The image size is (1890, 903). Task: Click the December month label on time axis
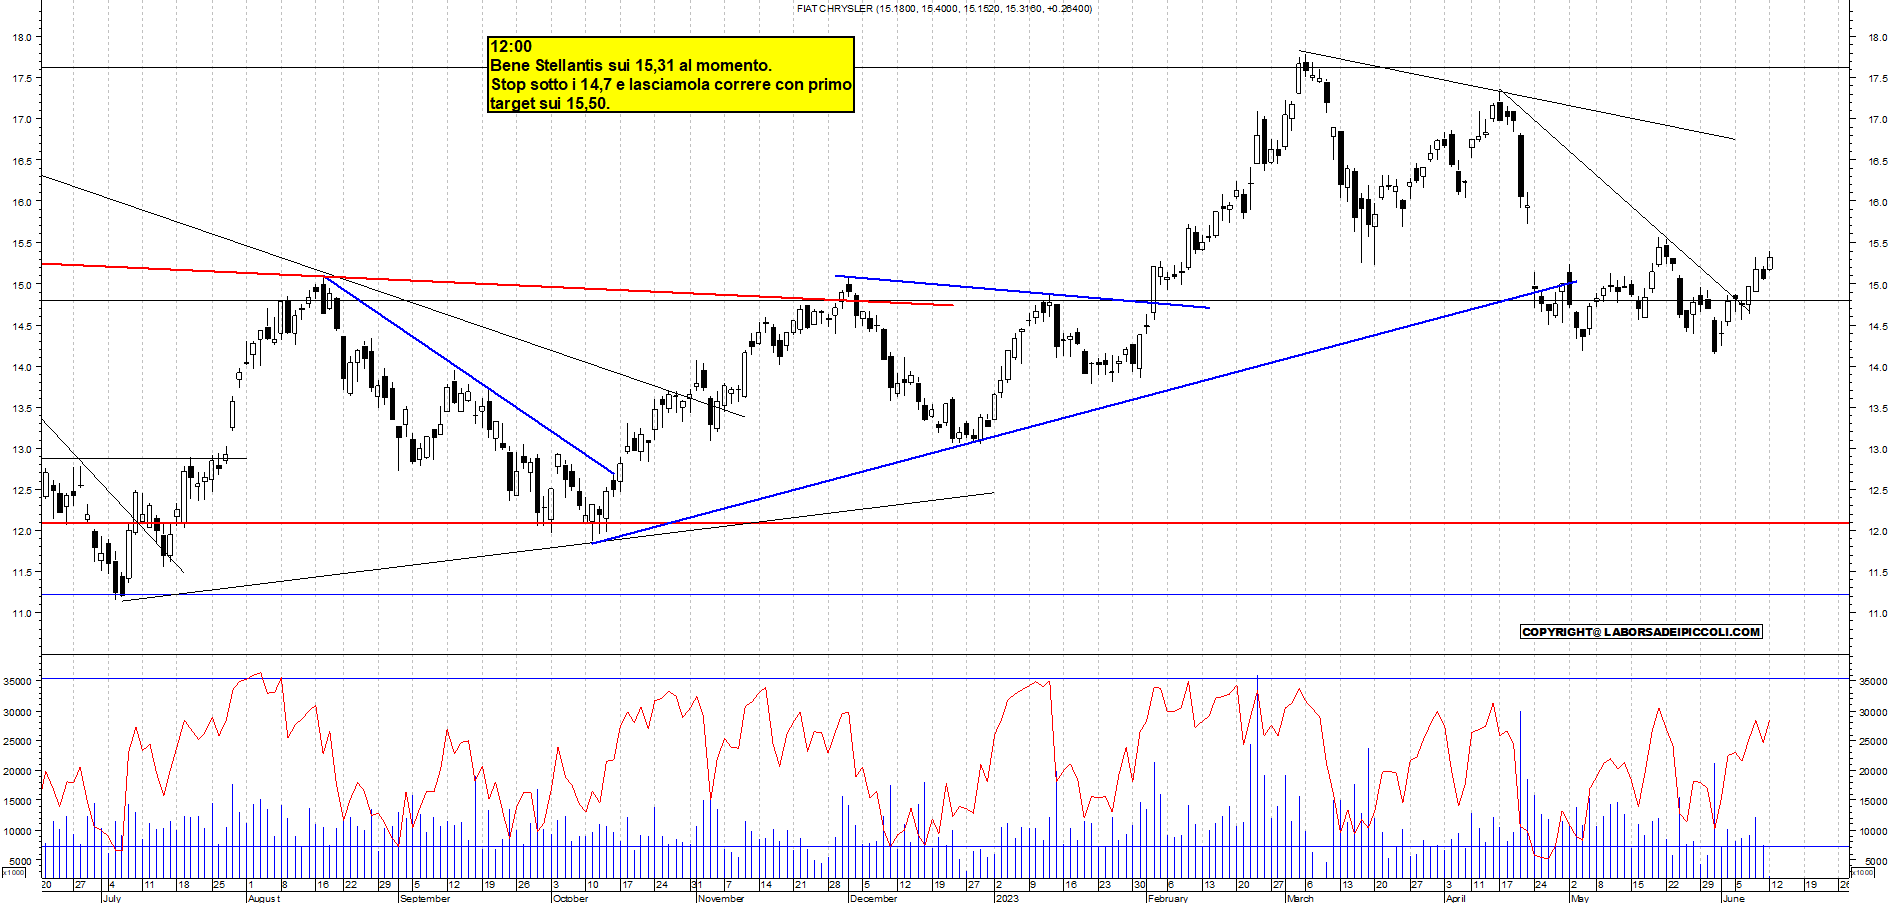coord(873,898)
